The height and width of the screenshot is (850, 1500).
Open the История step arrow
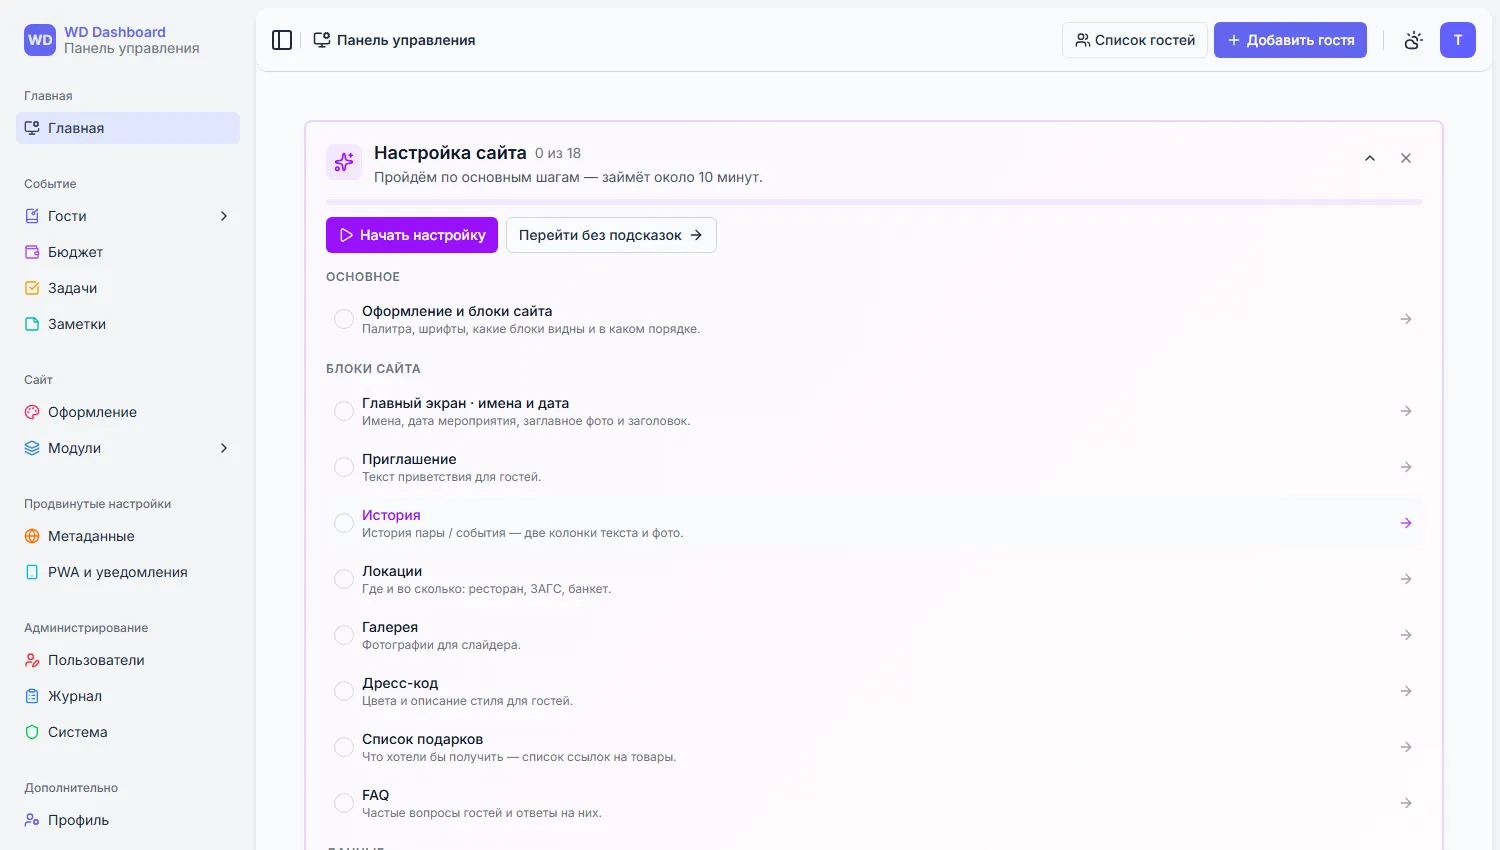click(1406, 523)
